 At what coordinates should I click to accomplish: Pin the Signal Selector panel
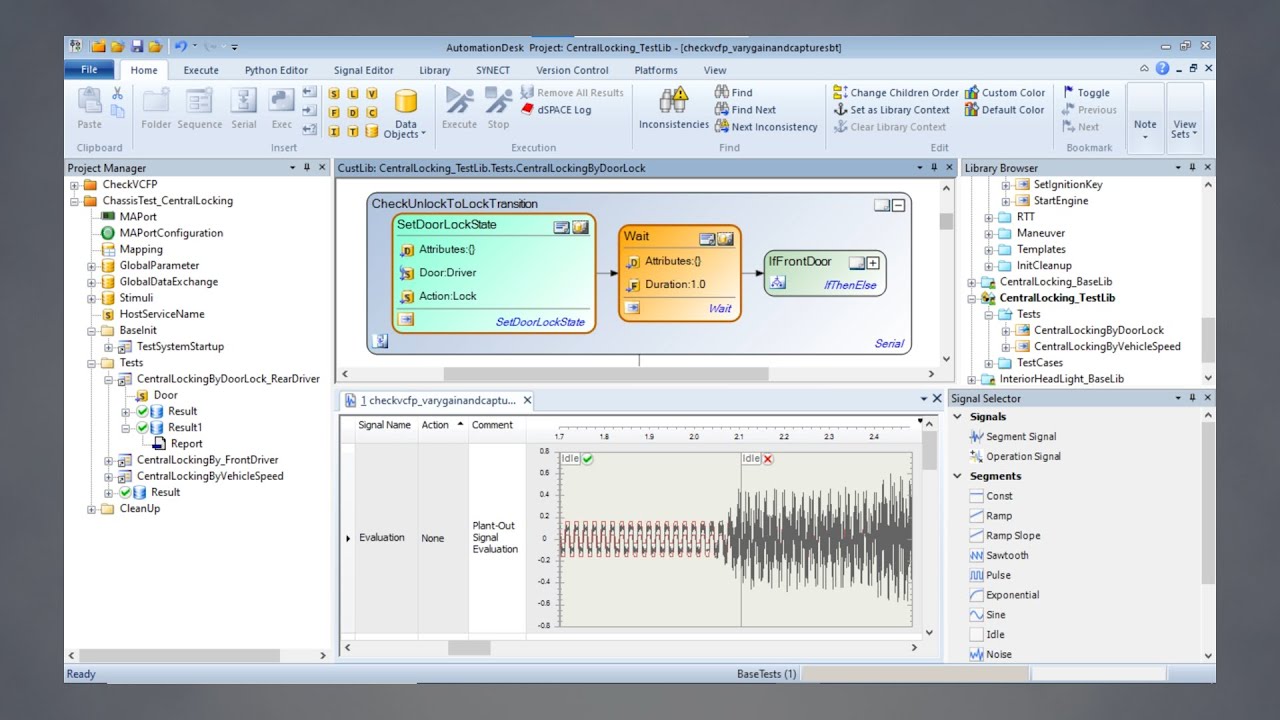(1193, 398)
